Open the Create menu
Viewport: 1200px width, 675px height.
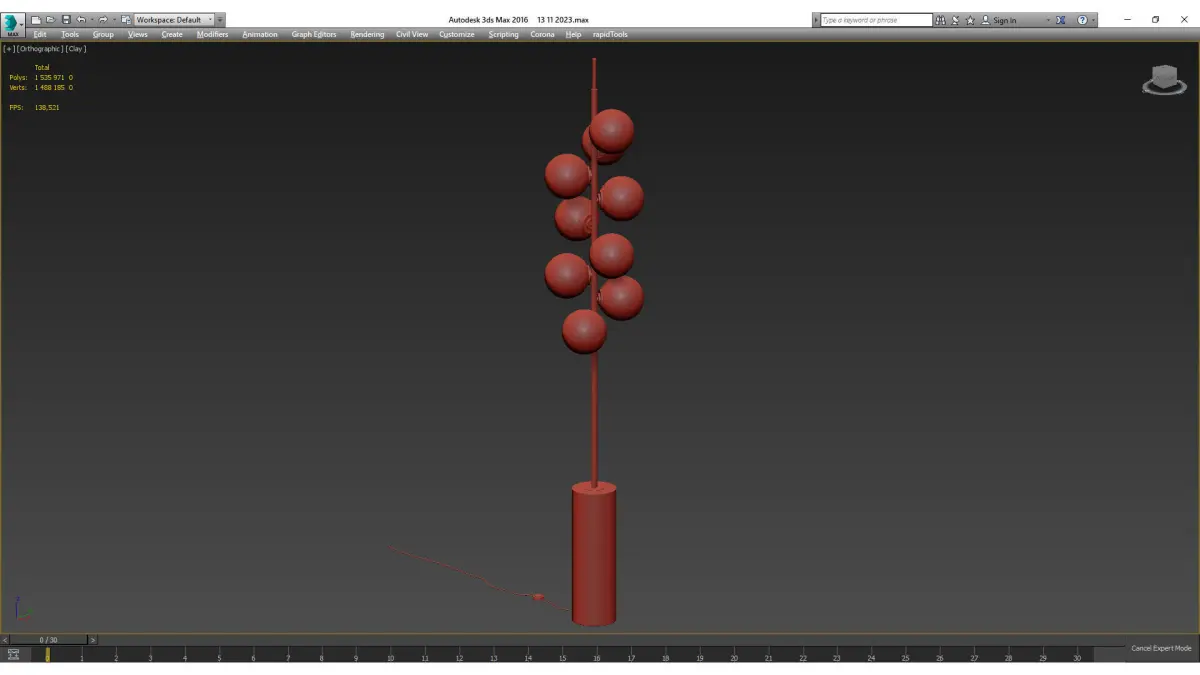172,34
